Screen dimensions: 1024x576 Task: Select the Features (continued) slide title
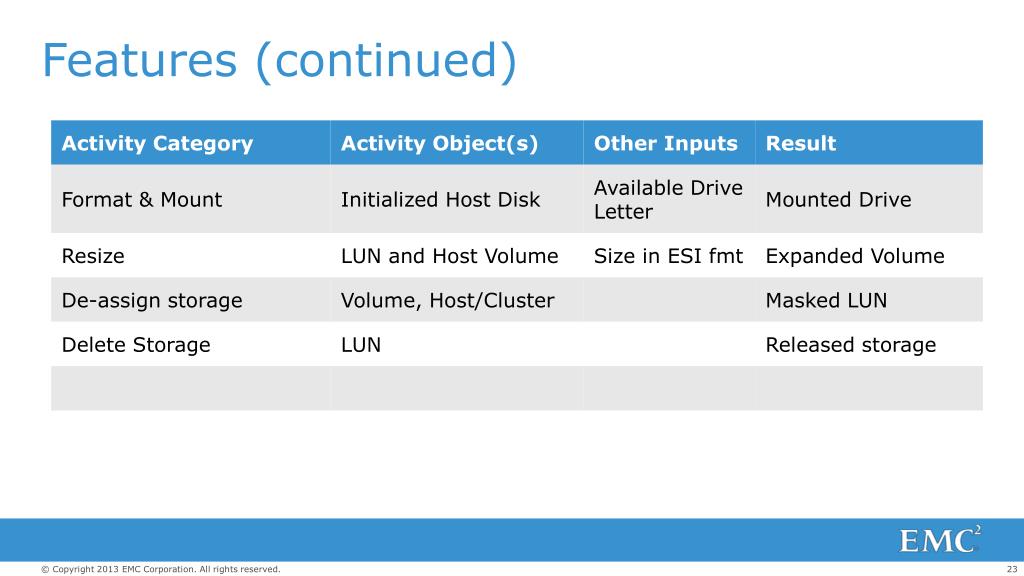[280, 61]
